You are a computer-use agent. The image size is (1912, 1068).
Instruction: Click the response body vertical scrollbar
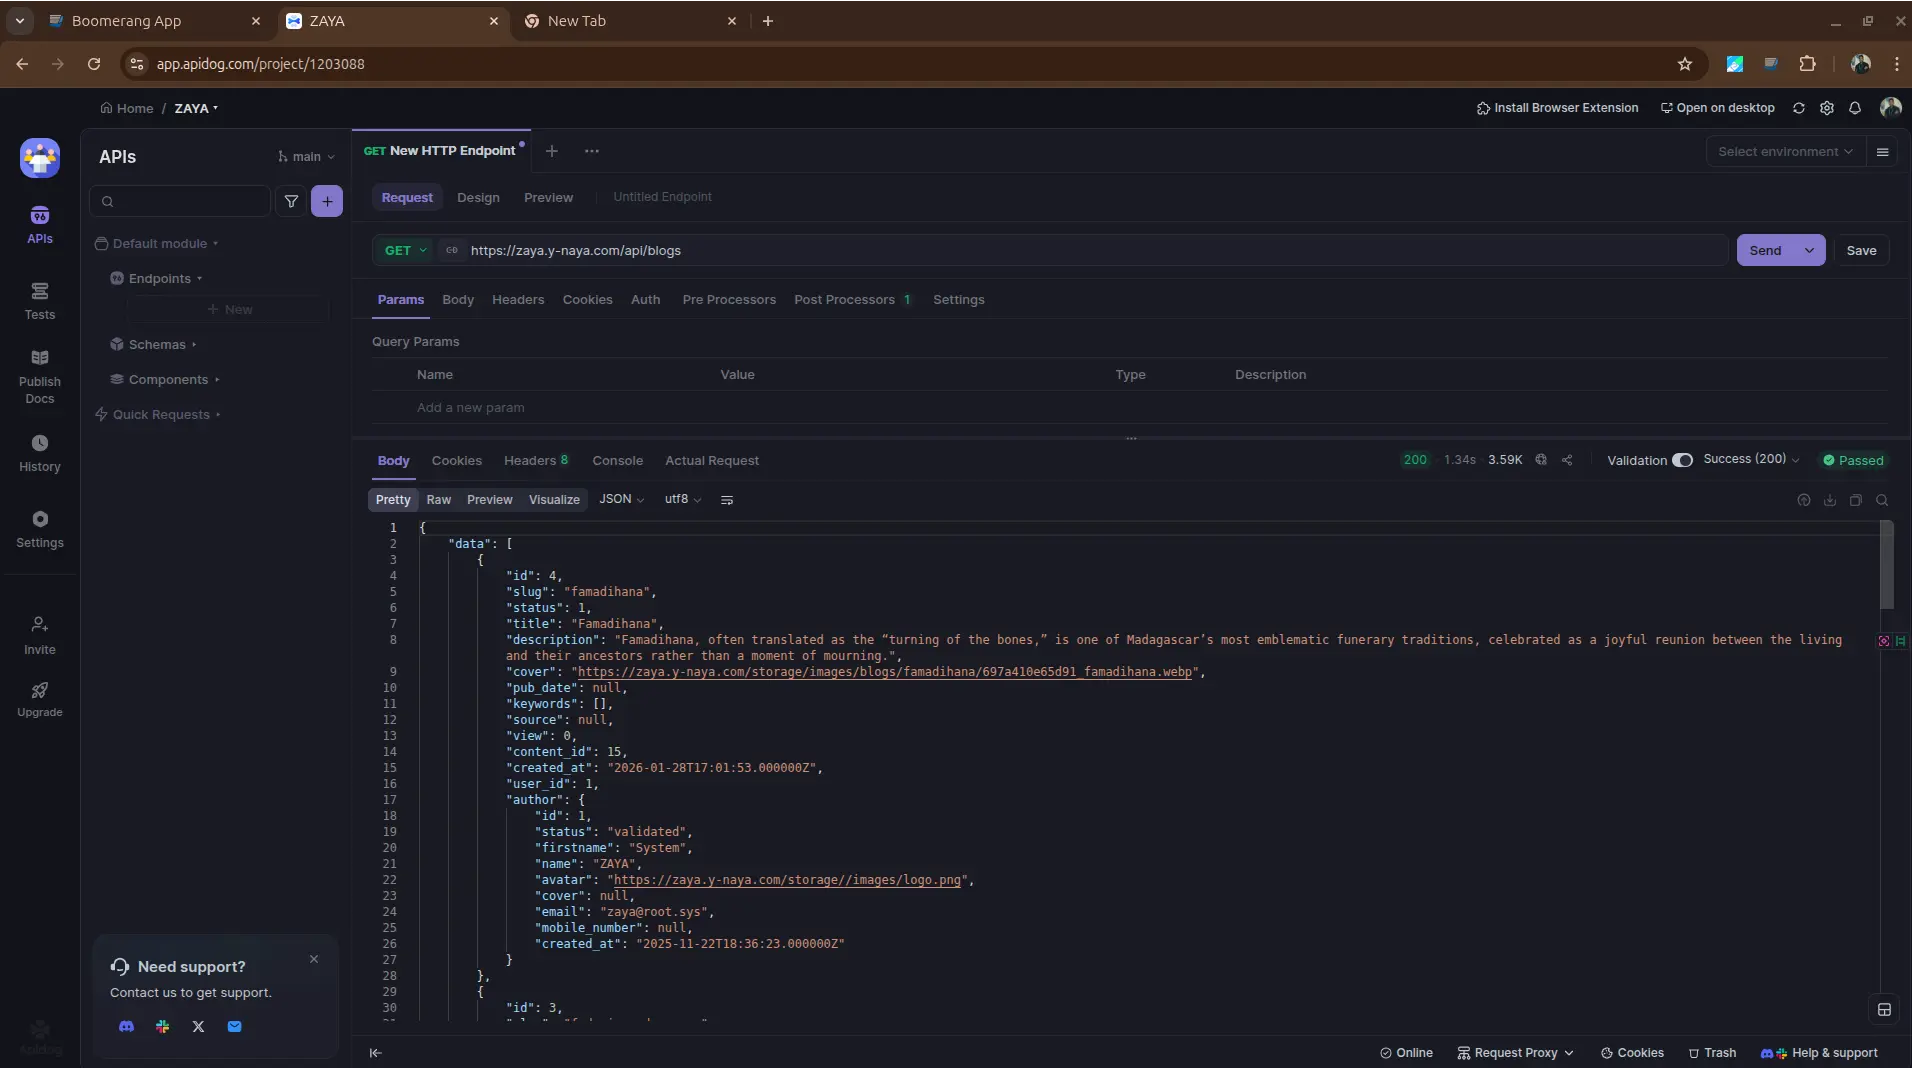tap(1886, 565)
